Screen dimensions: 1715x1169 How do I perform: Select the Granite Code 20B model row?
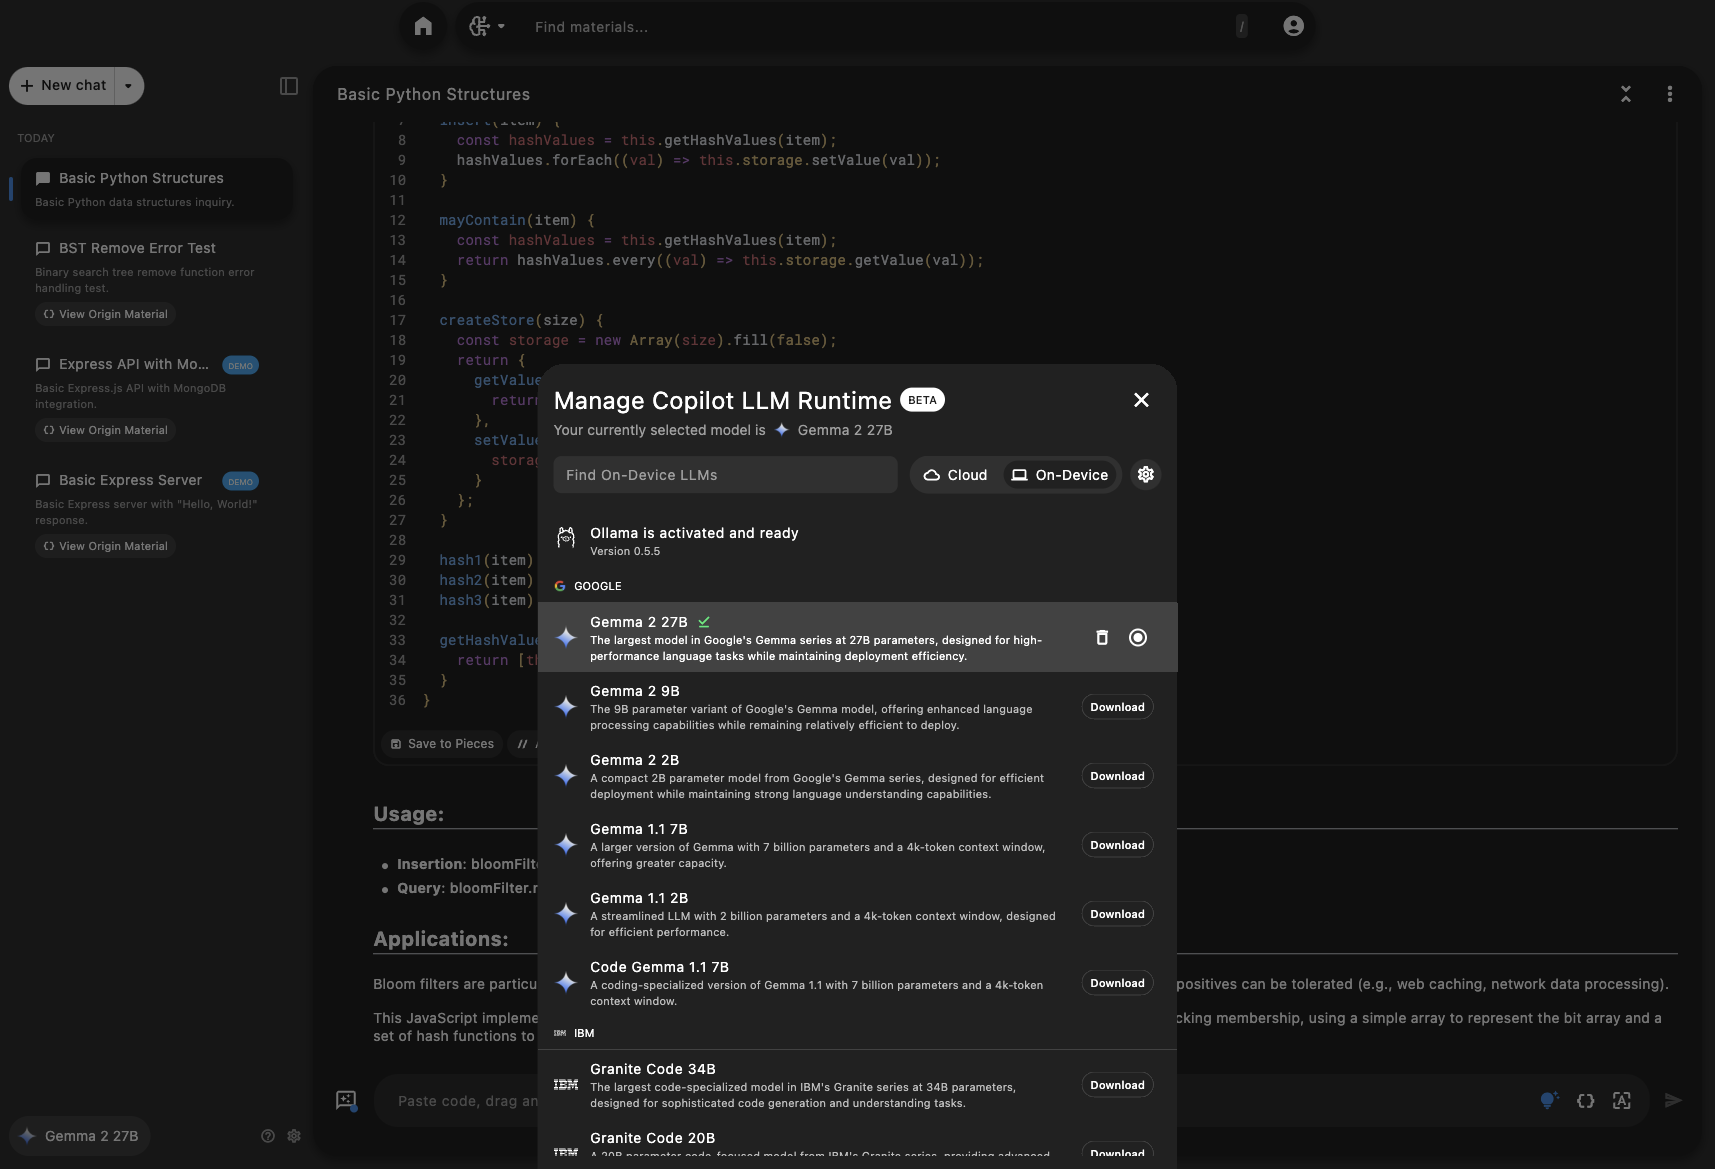point(857,1144)
